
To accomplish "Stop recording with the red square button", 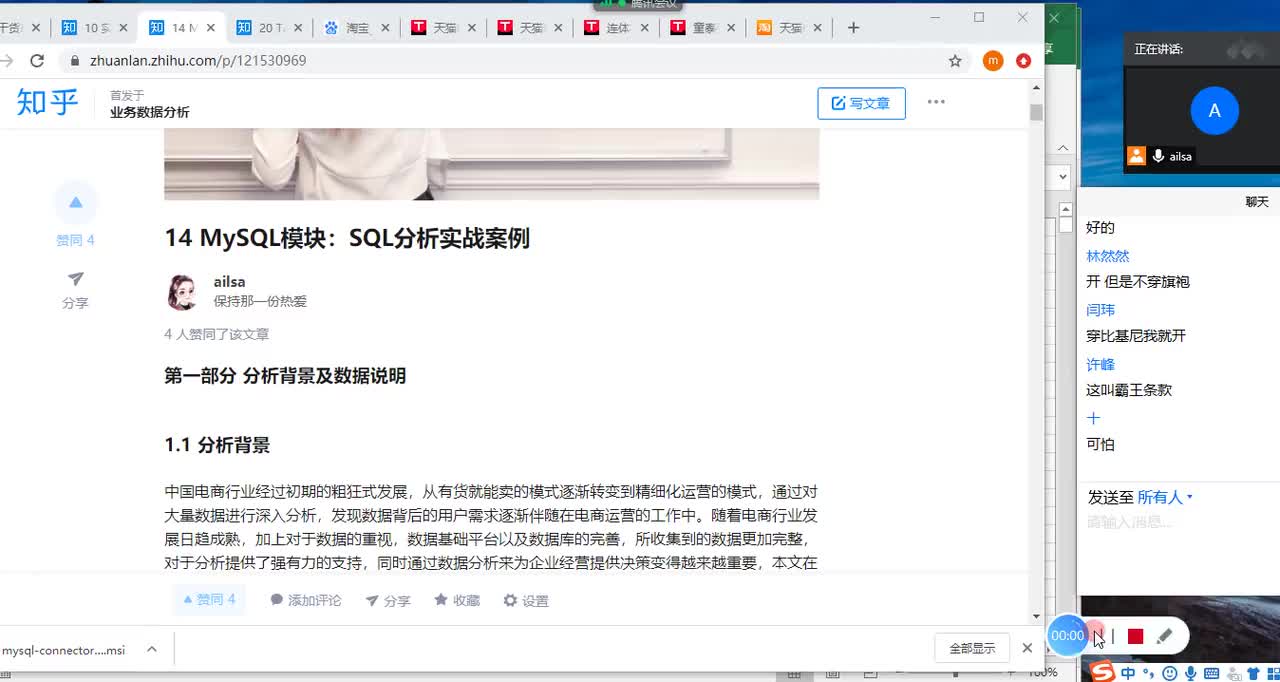I will [x=1135, y=636].
